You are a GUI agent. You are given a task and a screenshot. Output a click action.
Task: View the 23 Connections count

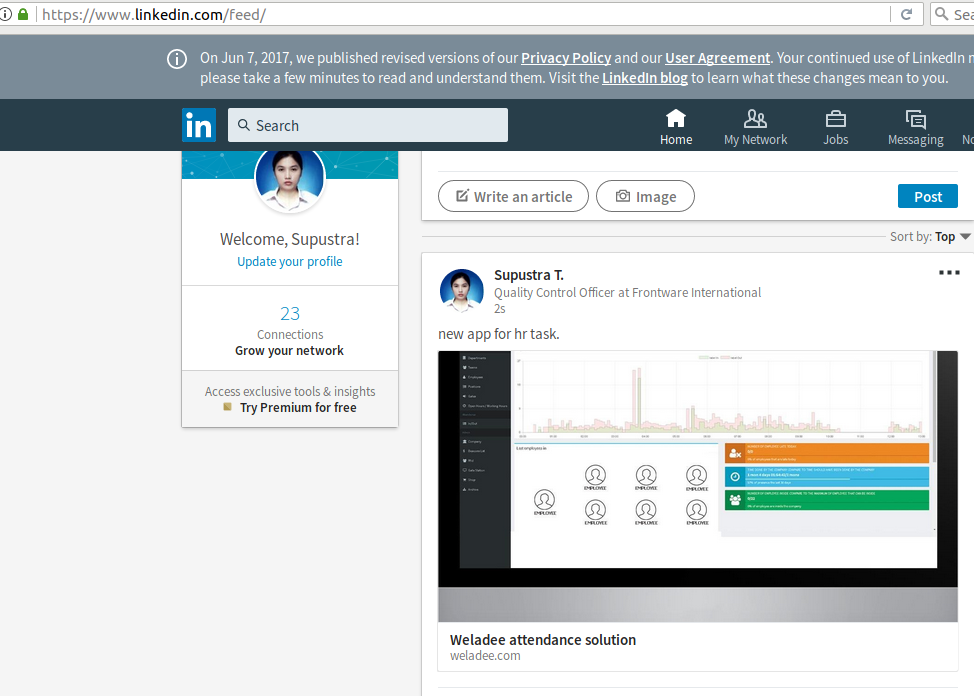pos(290,314)
